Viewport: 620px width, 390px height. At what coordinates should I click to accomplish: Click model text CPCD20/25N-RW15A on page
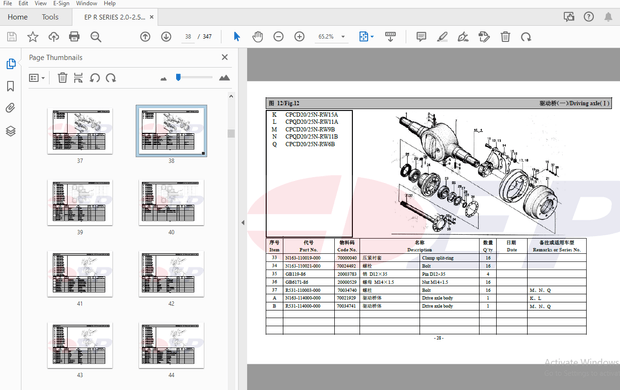312,115
